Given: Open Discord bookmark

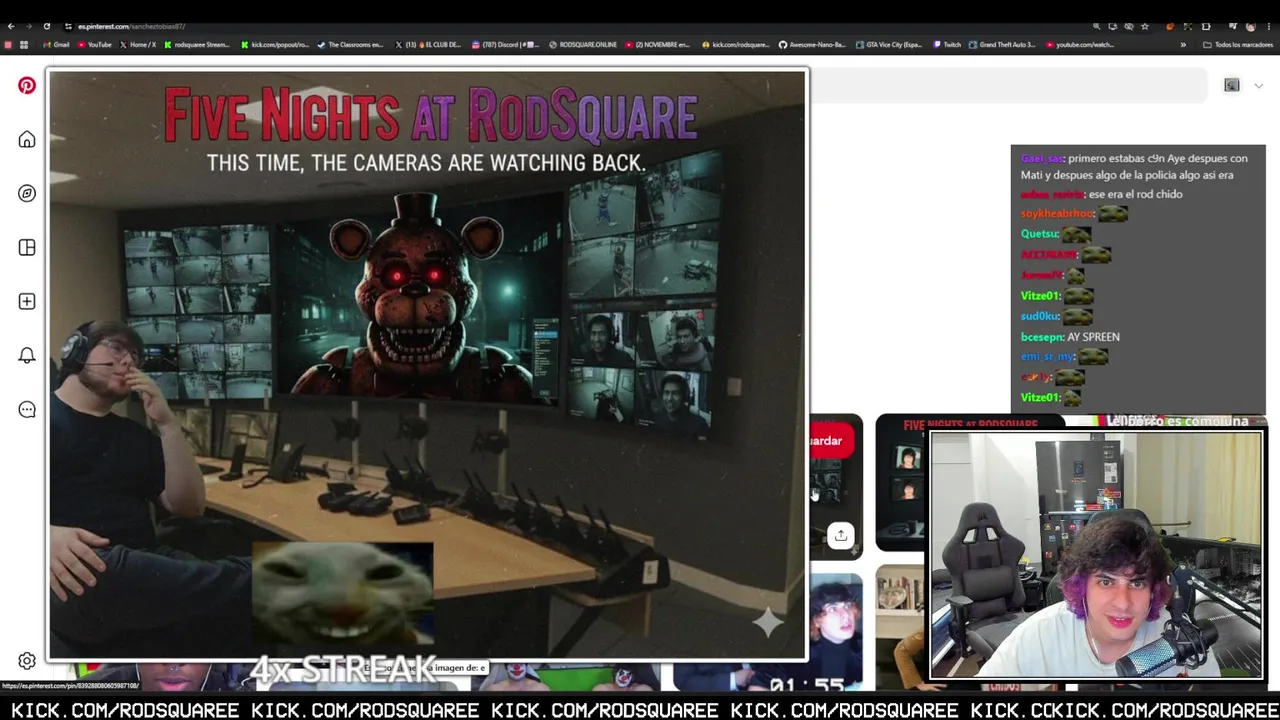Looking at the screenshot, I should pyautogui.click(x=505, y=45).
